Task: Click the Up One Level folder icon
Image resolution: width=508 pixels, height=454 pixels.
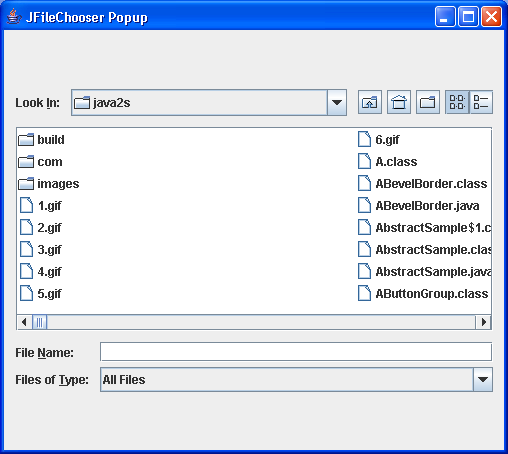Action: pyautogui.click(x=370, y=102)
